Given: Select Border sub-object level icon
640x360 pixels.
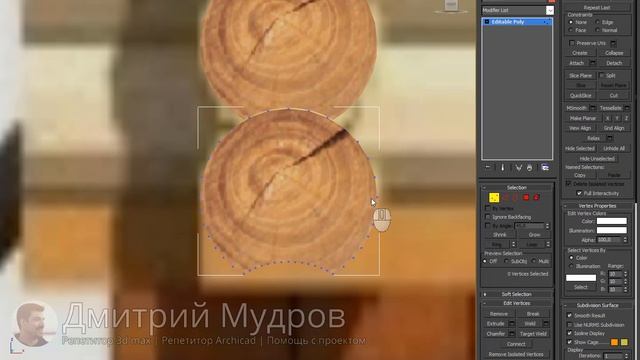Looking at the screenshot, I should [515, 198].
